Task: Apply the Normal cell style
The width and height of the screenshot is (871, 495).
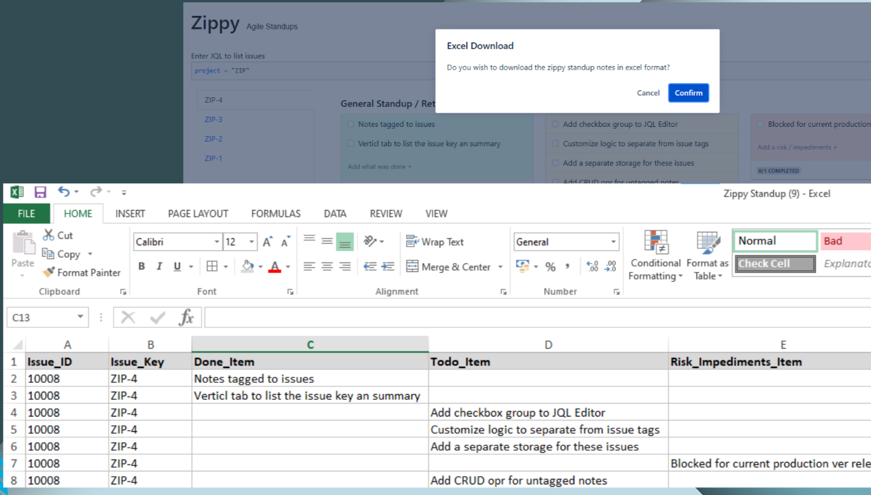Action: (775, 241)
